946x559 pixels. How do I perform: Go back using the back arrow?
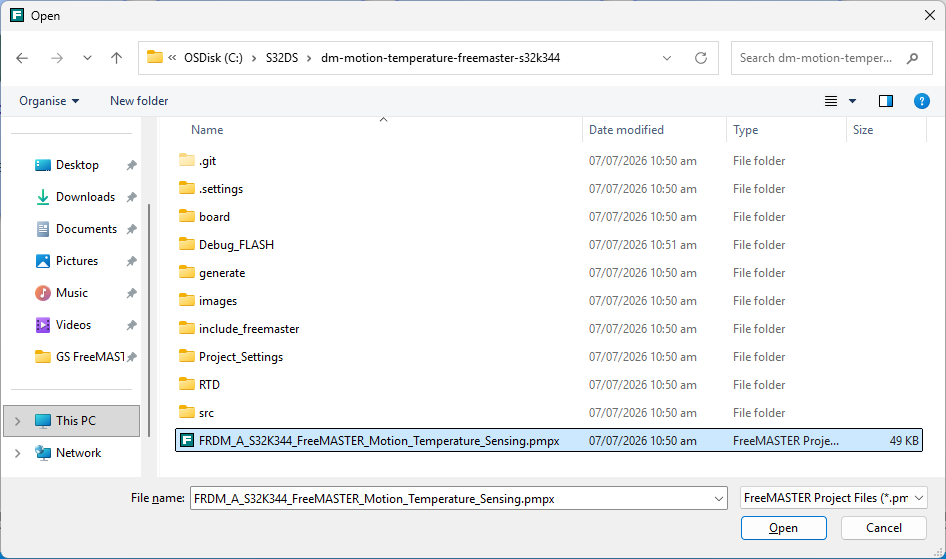pyautogui.click(x=22, y=58)
